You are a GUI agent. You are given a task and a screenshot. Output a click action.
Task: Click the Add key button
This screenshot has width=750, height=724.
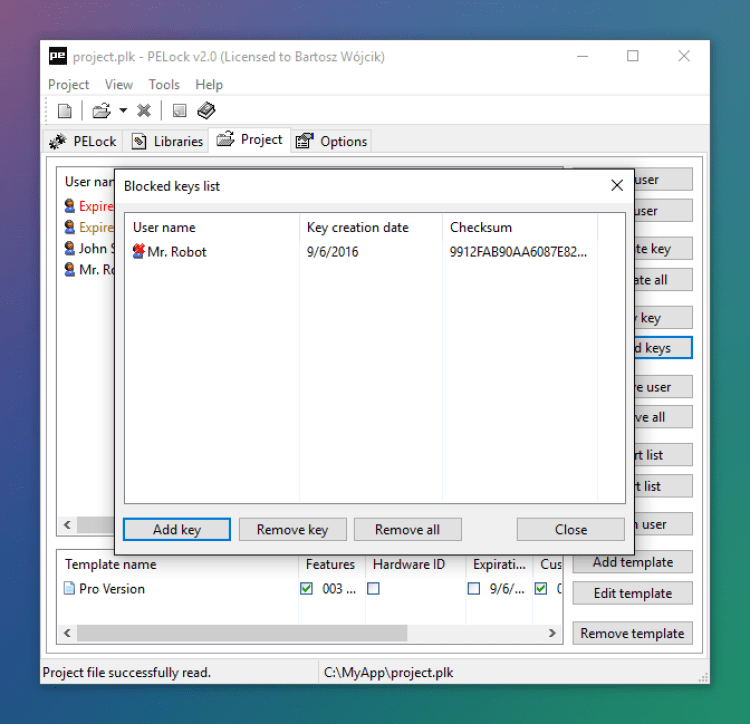(x=177, y=529)
